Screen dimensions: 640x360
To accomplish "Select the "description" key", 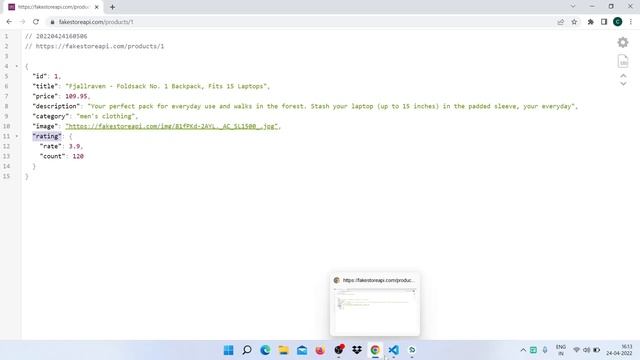I will click(x=56, y=106).
